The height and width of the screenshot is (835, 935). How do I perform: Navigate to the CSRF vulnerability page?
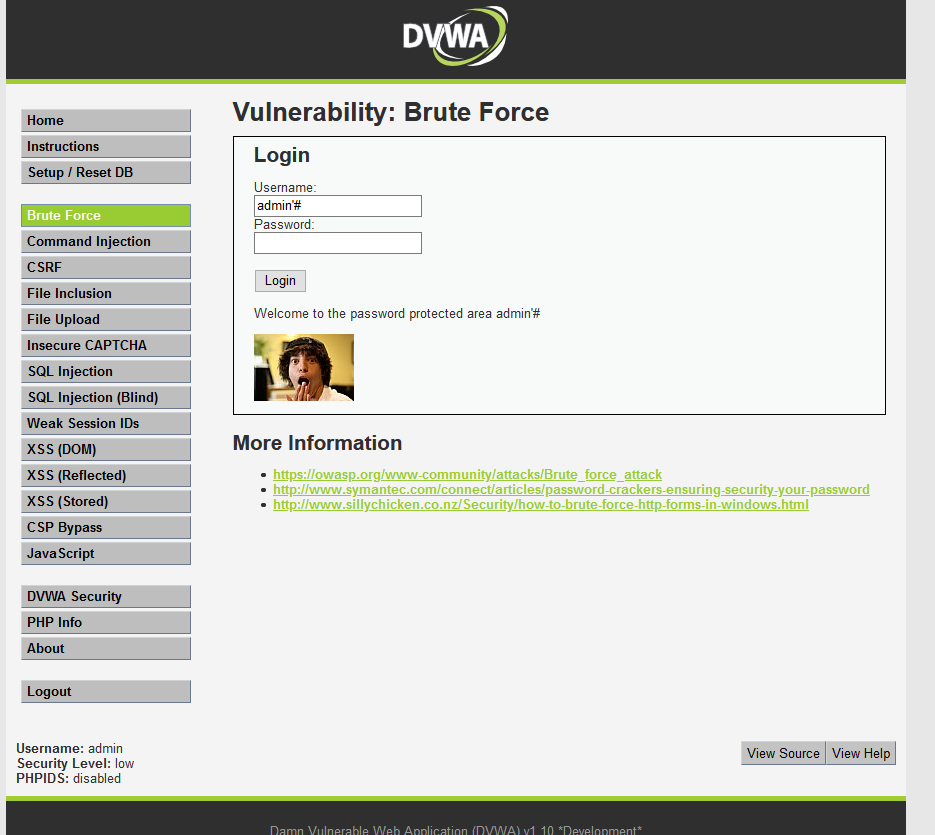coord(105,268)
